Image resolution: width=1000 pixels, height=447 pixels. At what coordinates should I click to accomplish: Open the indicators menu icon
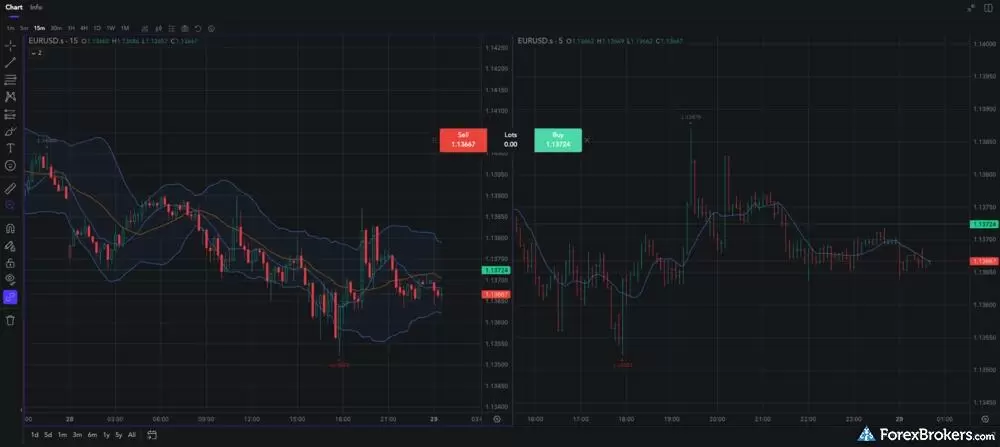(x=145, y=29)
